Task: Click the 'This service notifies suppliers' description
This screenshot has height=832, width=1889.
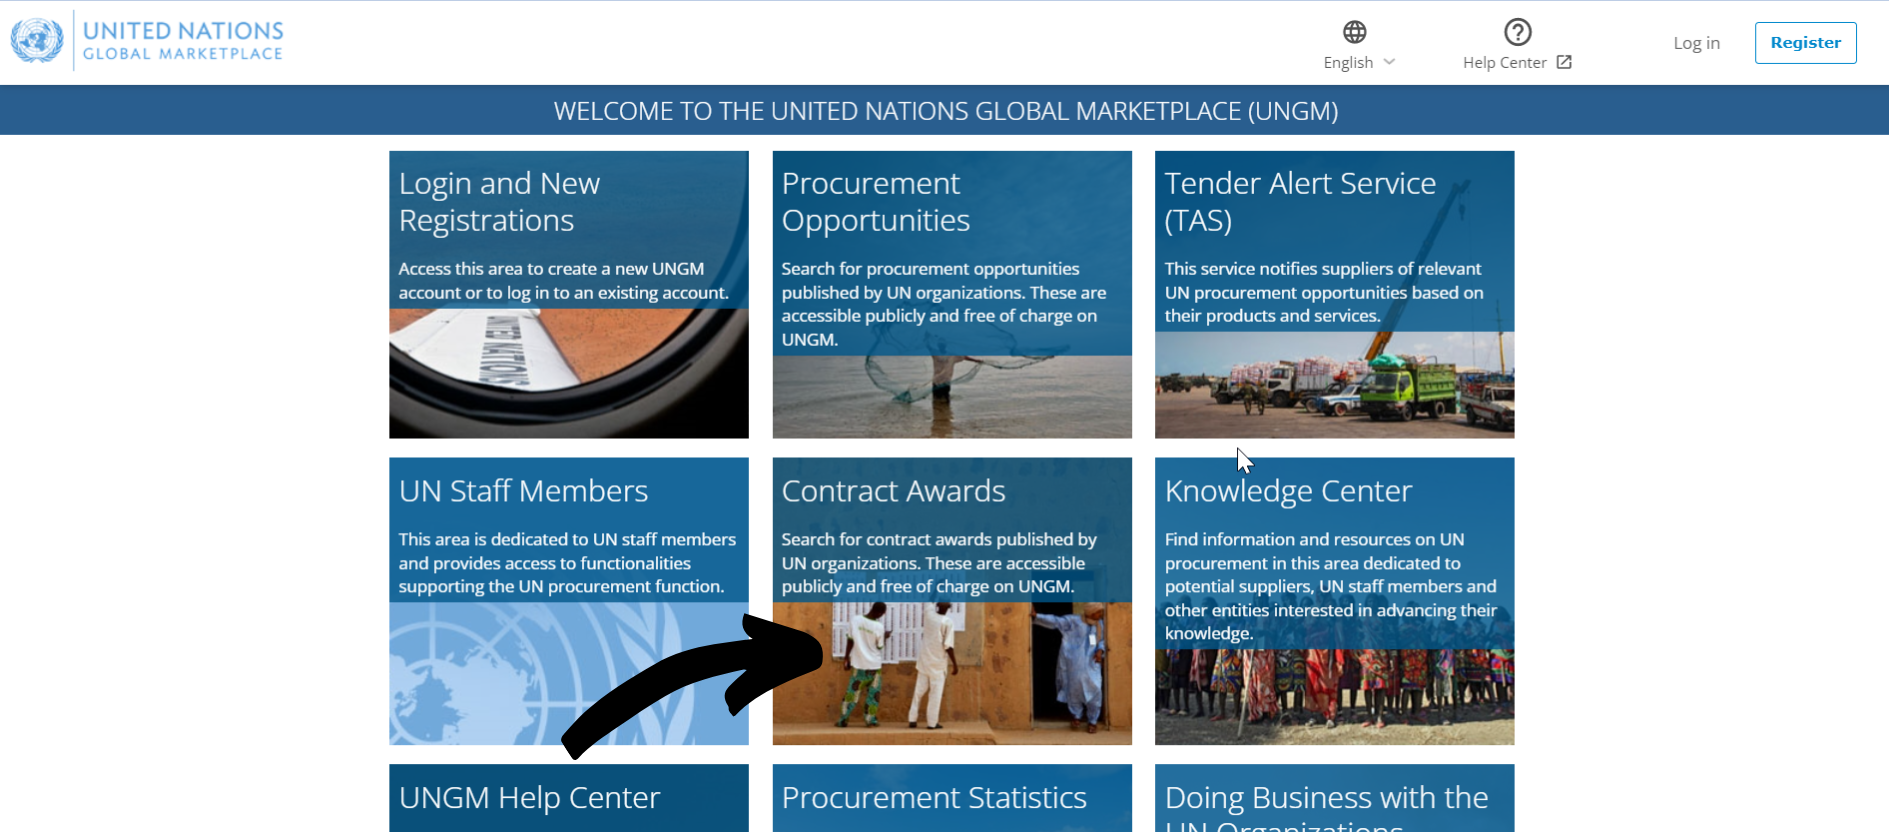Action: (x=1324, y=292)
